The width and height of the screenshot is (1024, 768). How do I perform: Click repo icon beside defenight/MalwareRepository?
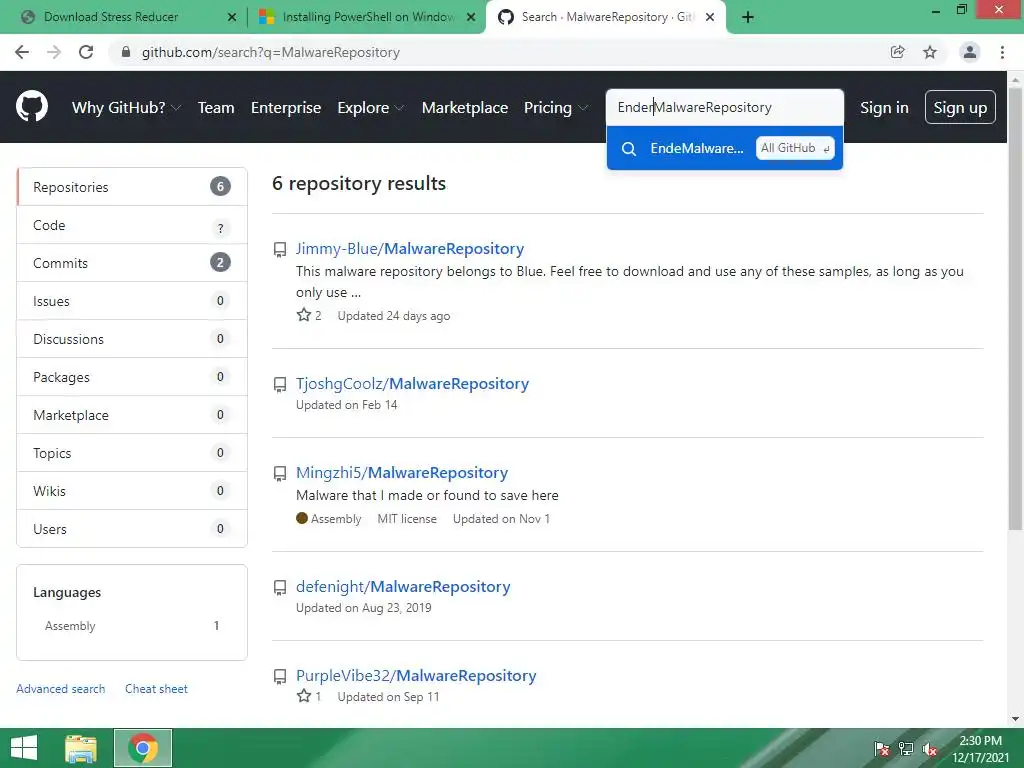[x=280, y=588]
